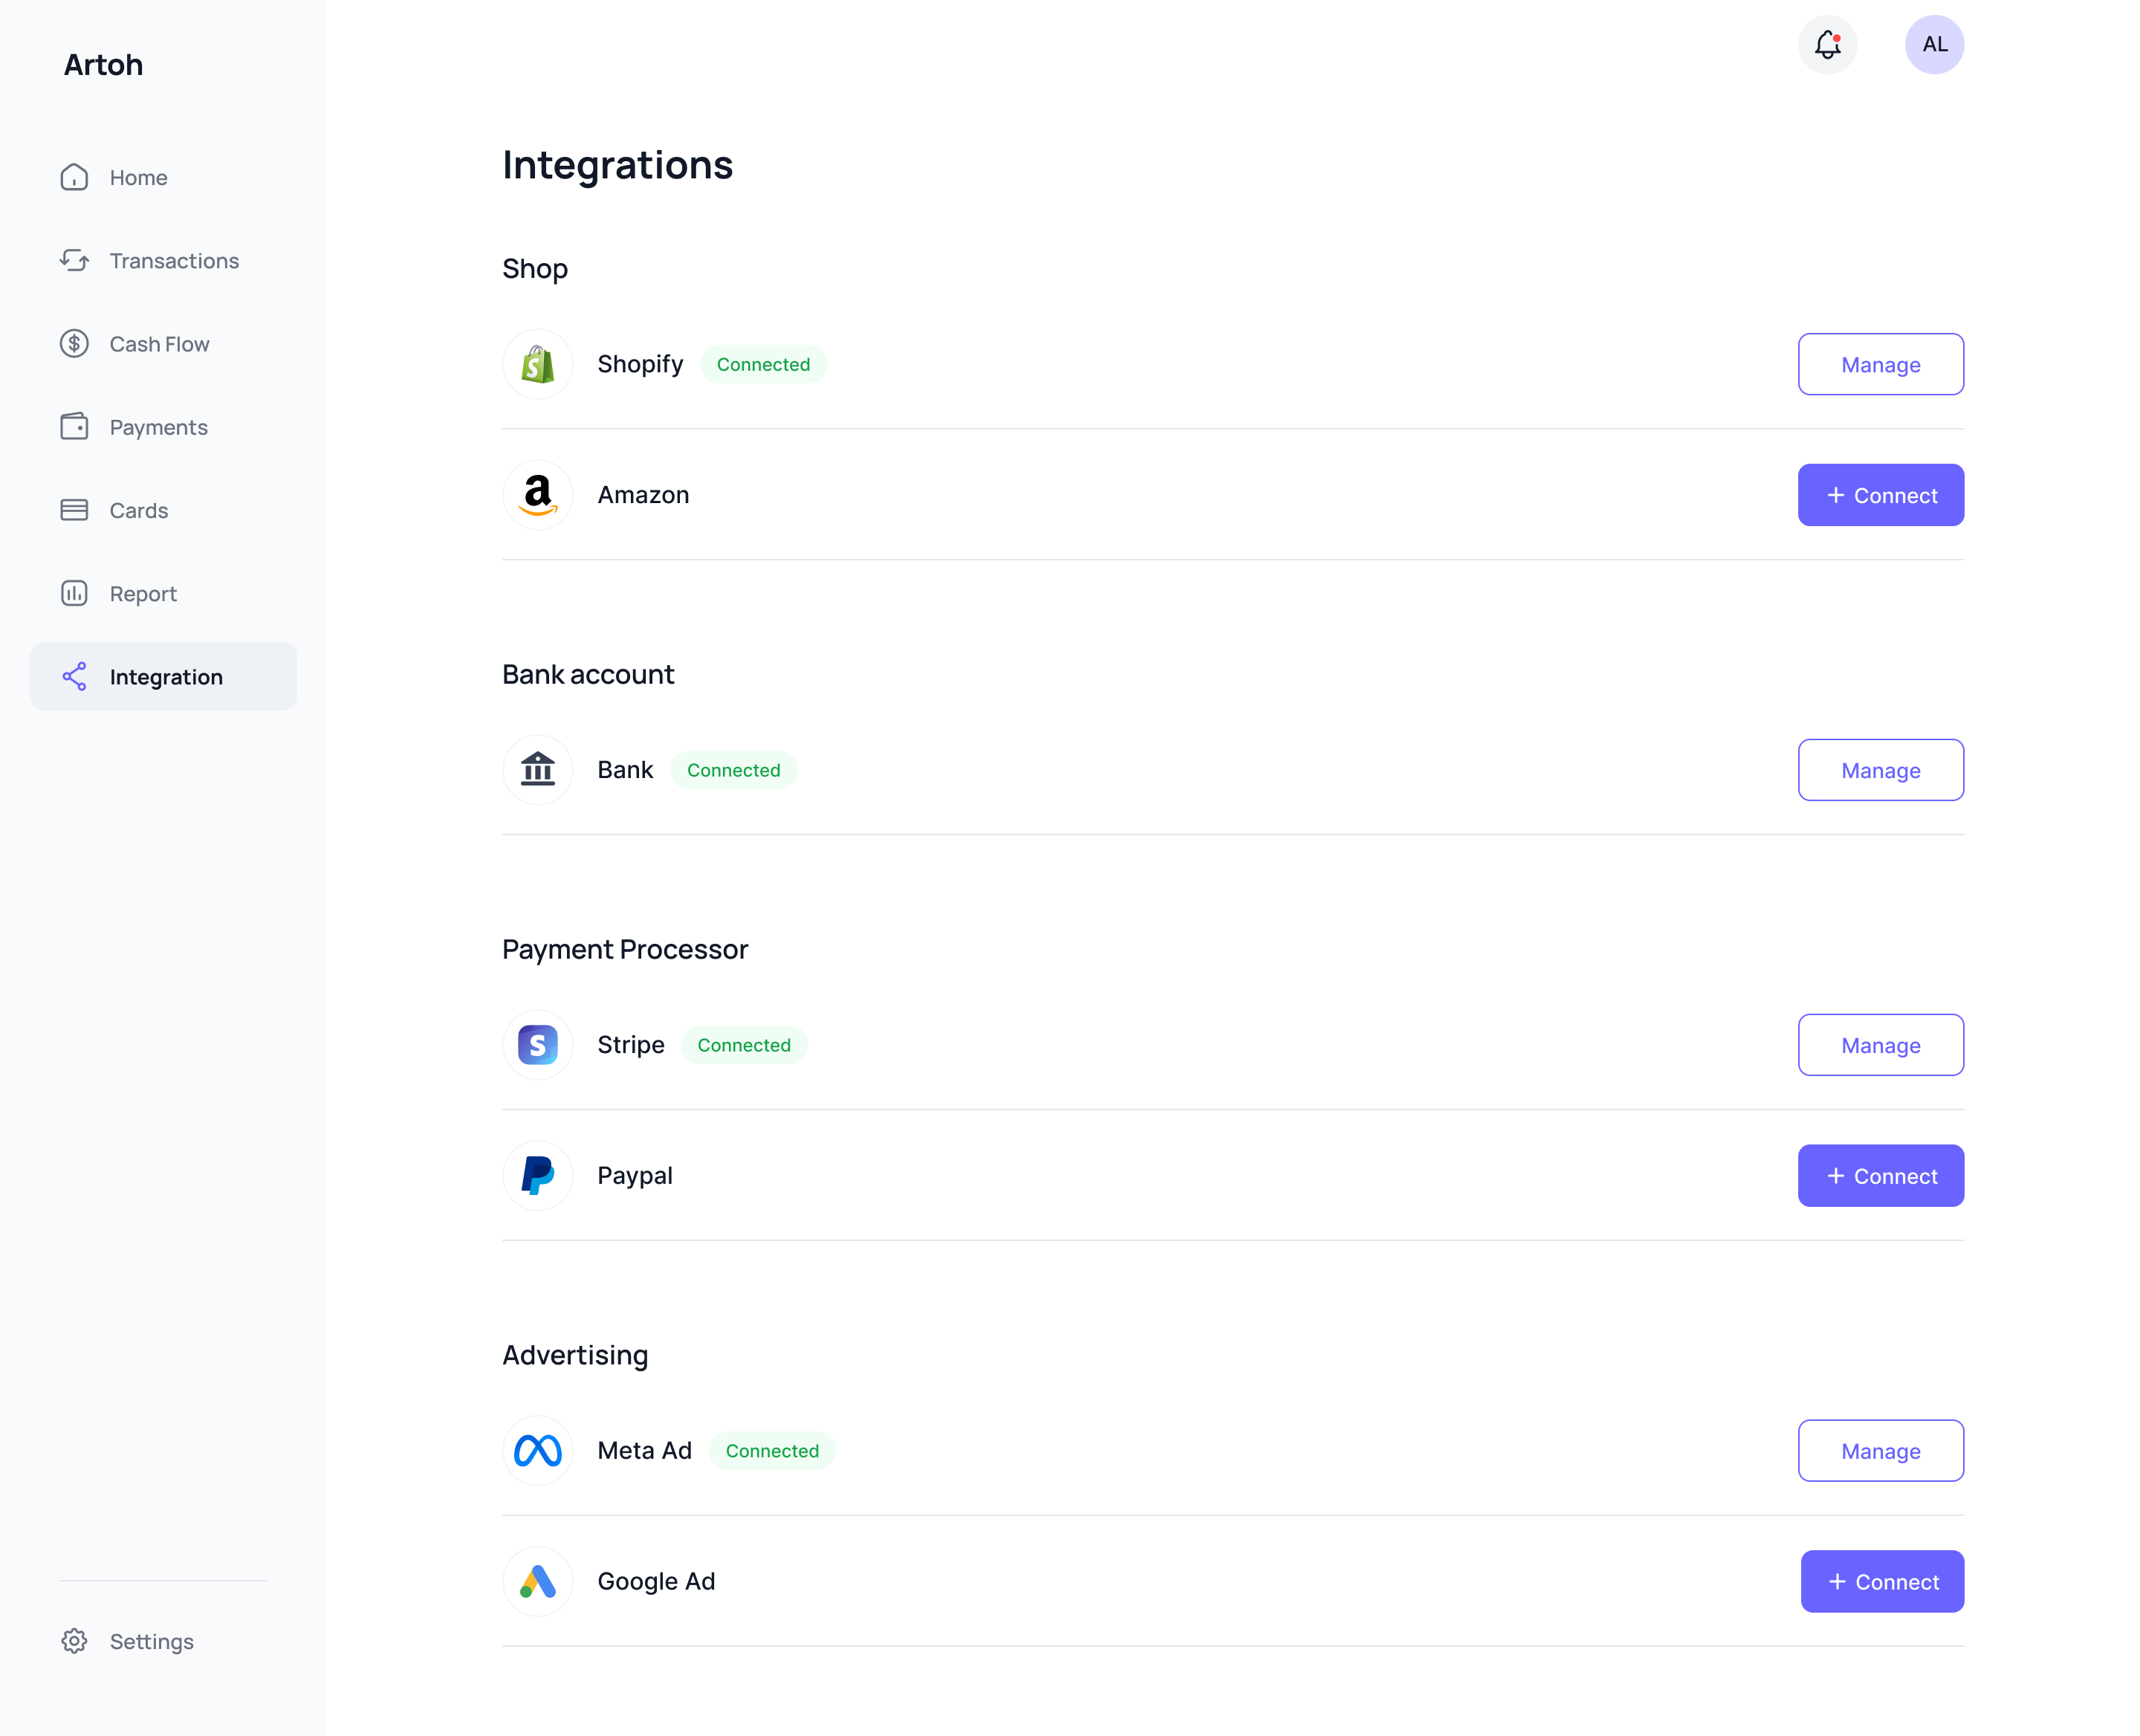Open the notifications bell
Viewport: 2140px width, 1736px height.
pos(1827,44)
